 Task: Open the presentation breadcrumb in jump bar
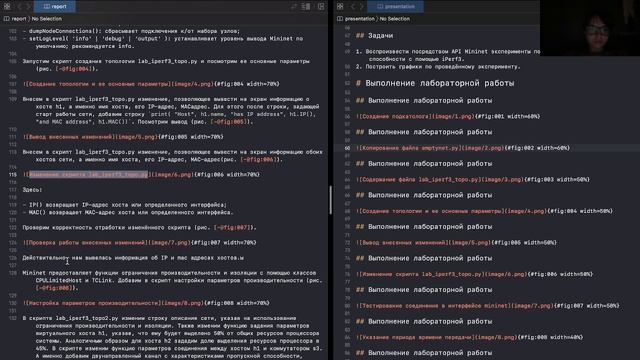pos(356,19)
